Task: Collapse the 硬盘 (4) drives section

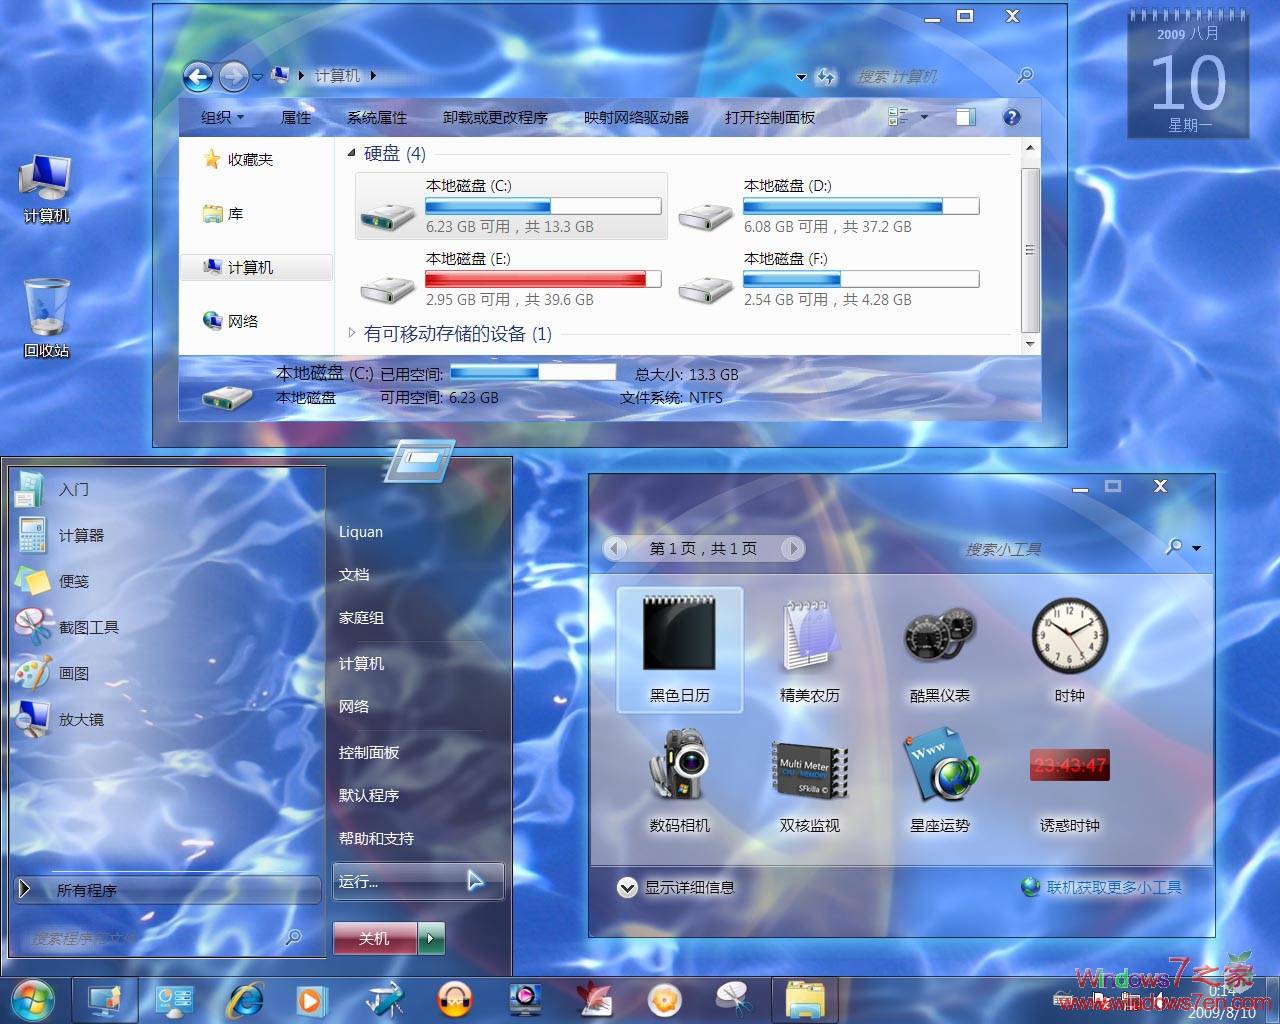Action: [x=352, y=153]
